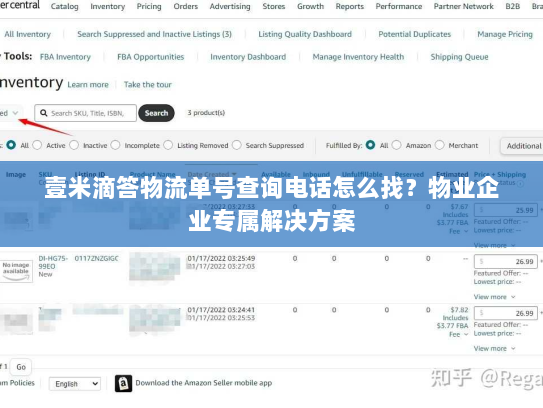Click the No image available thumbnail
This screenshot has height=408, width=543.
coord(16,271)
